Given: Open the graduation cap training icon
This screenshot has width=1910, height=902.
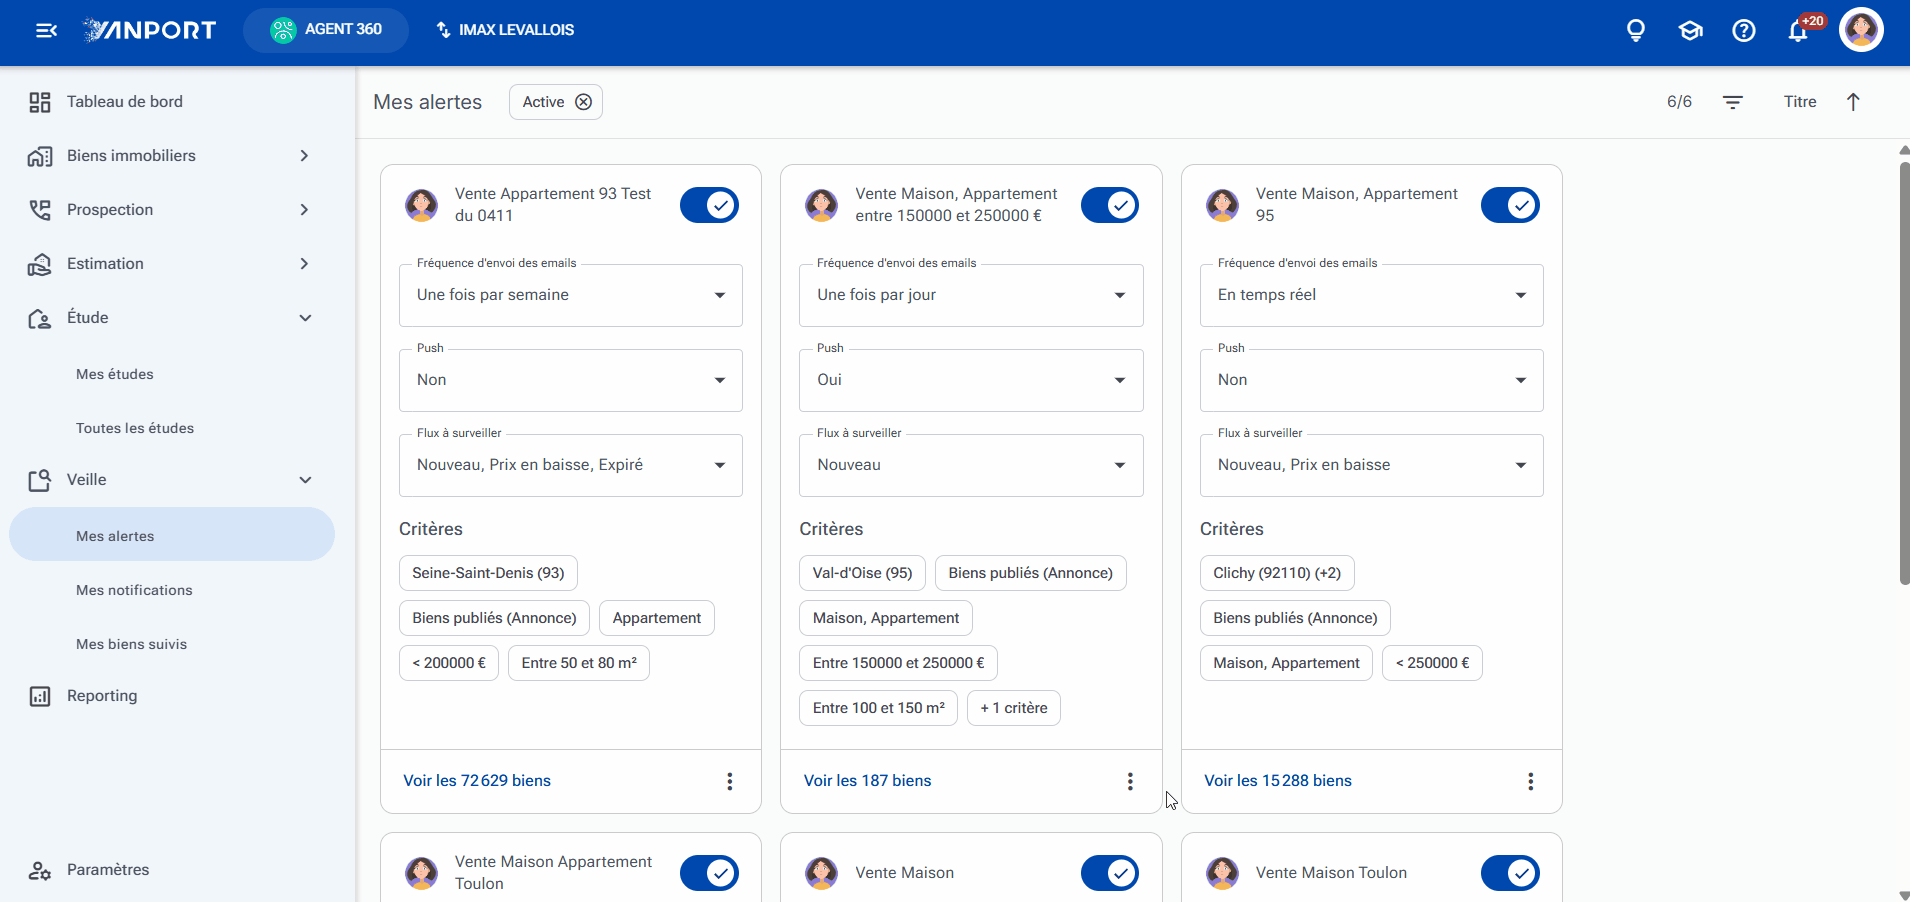Looking at the screenshot, I should pyautogui.click(x=1690, y=30).
